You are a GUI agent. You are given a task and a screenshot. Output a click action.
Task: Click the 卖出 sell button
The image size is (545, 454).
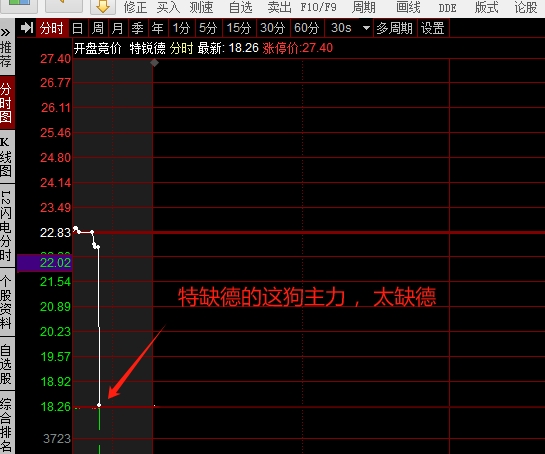coord(279,7)
